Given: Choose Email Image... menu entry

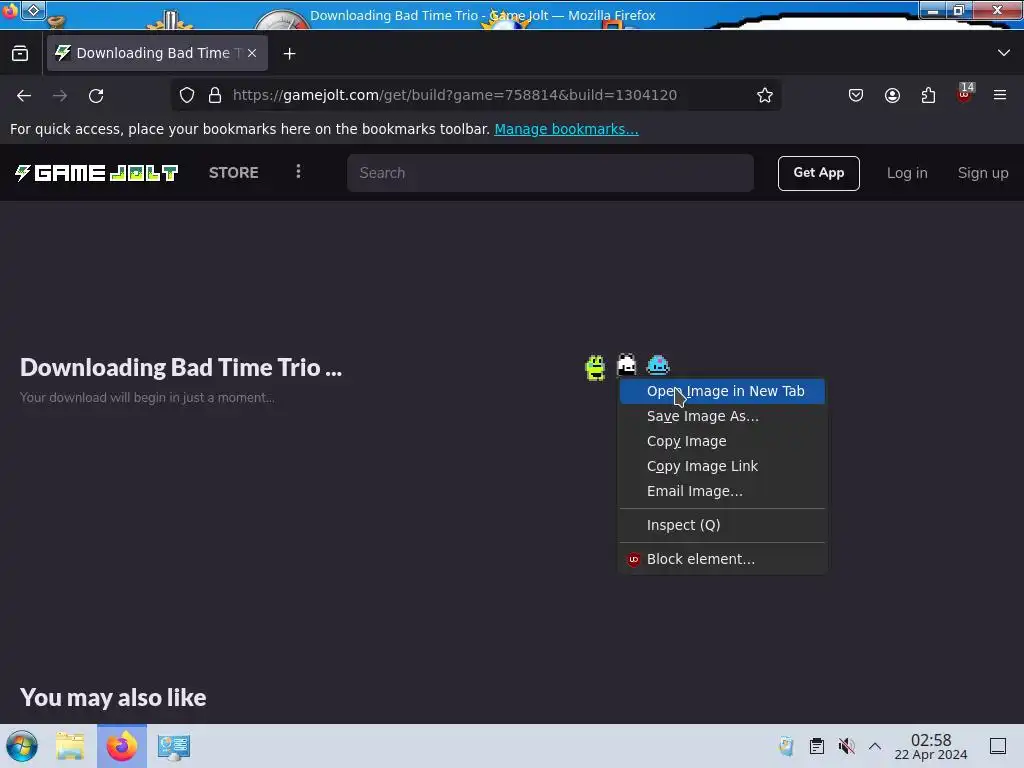Looking at the screenshot, I should coord(722,491).
